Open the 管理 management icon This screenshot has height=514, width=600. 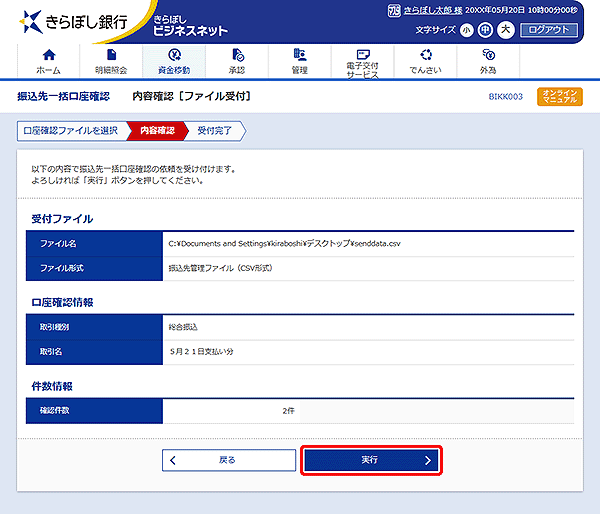tap(300, 55)
